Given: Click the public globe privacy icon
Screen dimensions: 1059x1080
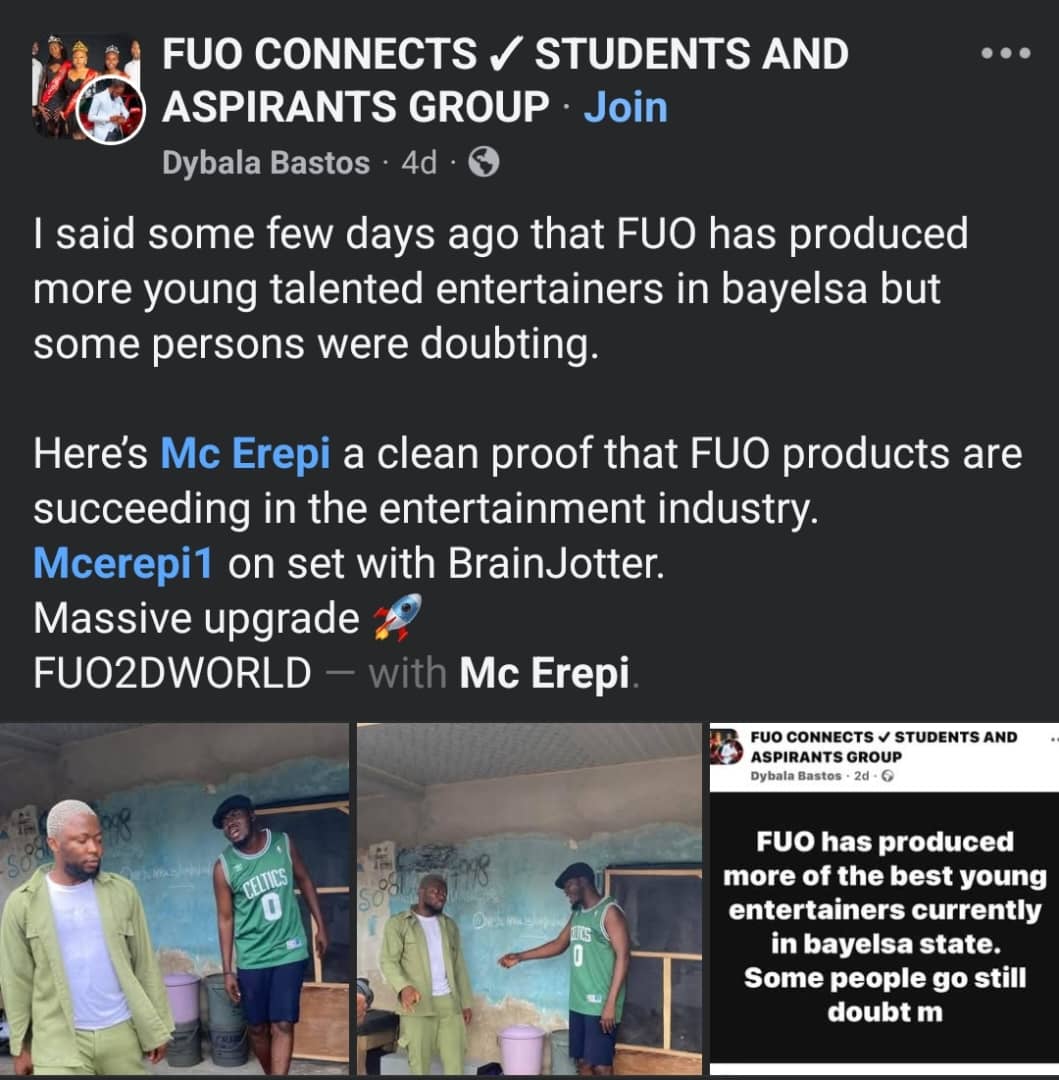Looking at the screenshot, I should 483,163.
